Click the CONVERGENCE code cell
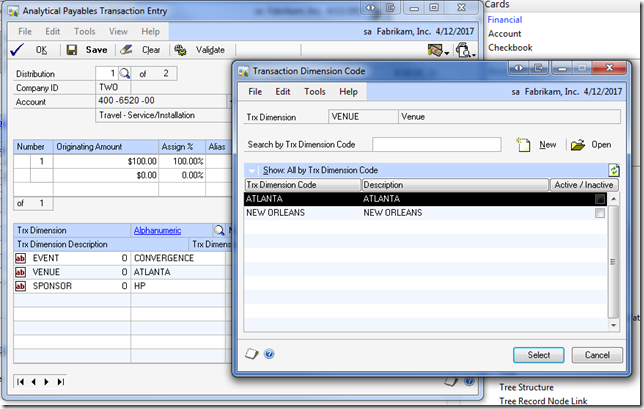Viewport: 644px width, 409px height. pos(180,258)
